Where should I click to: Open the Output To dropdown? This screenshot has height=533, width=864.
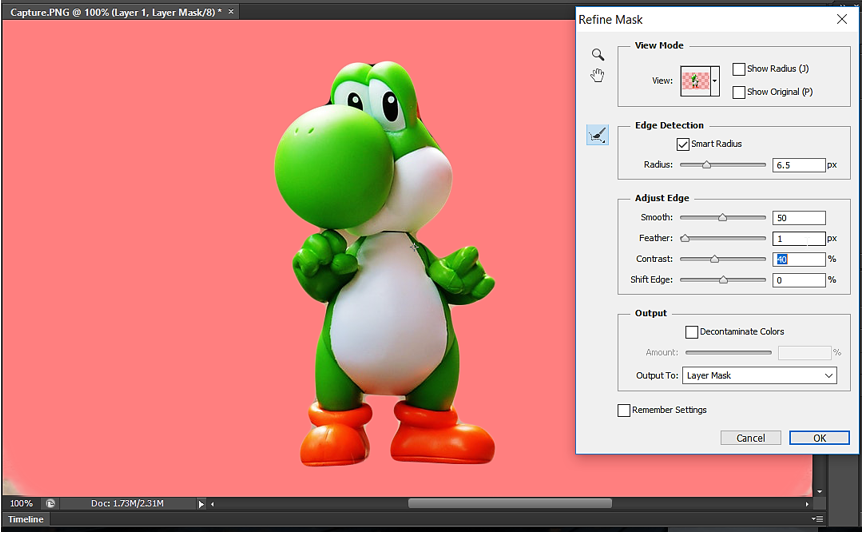pos(759,375)
